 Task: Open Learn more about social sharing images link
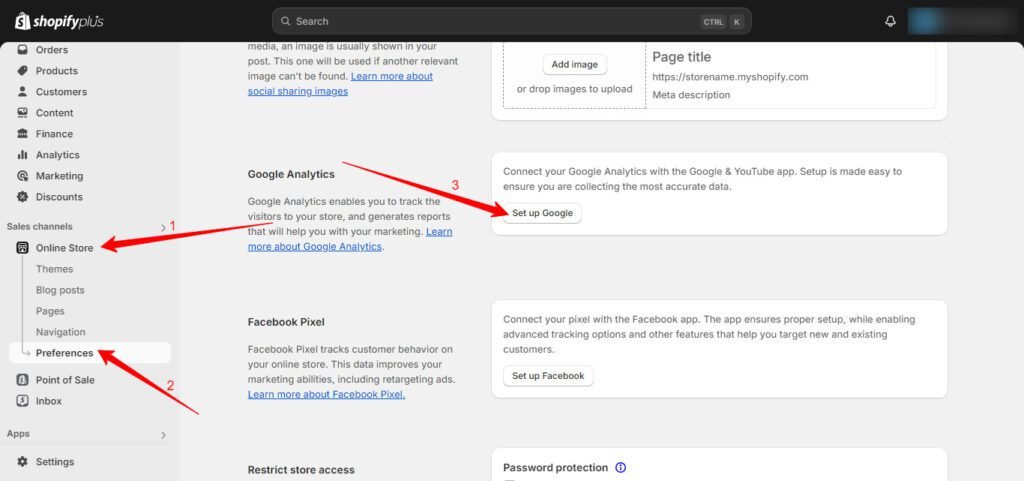[340, 84]
